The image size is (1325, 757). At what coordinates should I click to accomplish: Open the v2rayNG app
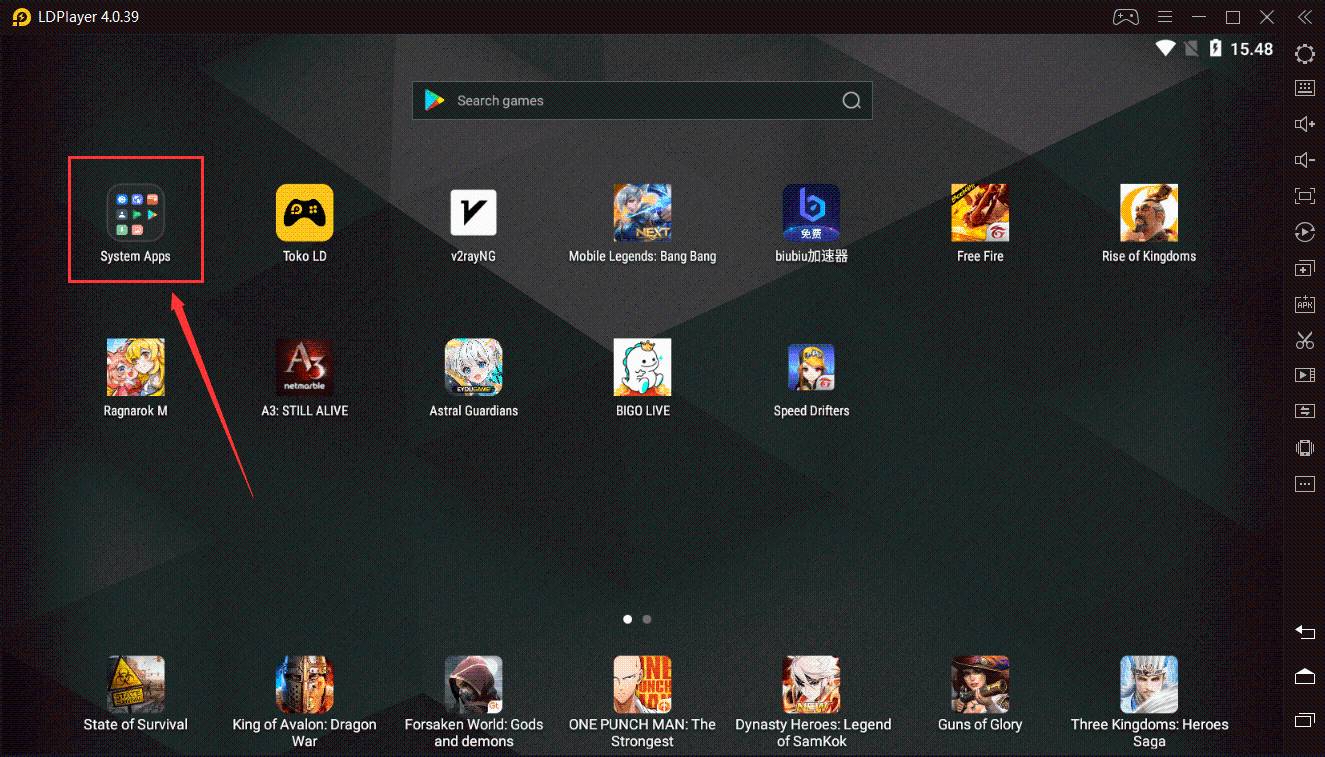pyautogui.click(x=473, y=212)
